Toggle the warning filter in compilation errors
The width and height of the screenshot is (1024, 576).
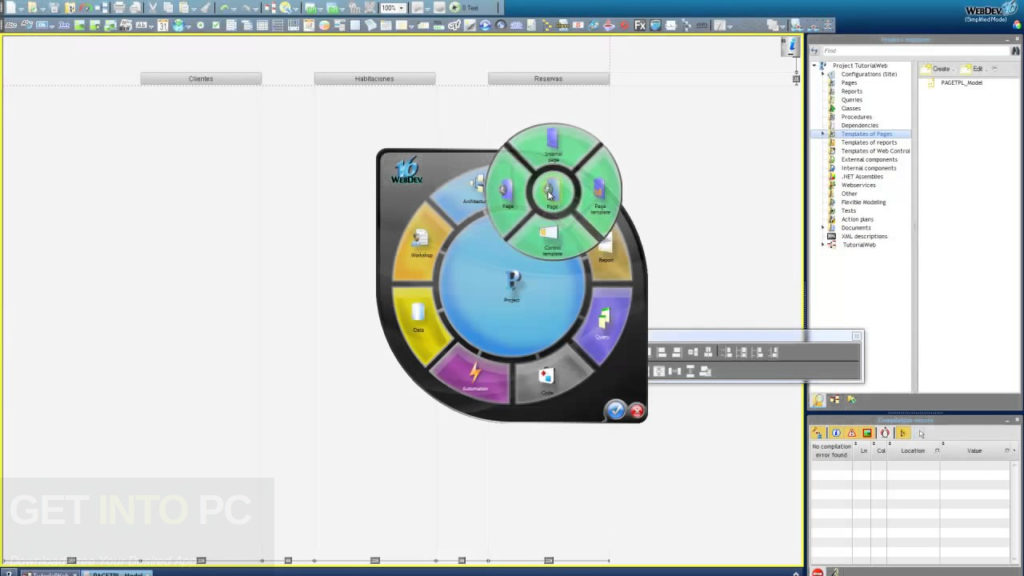851,433
